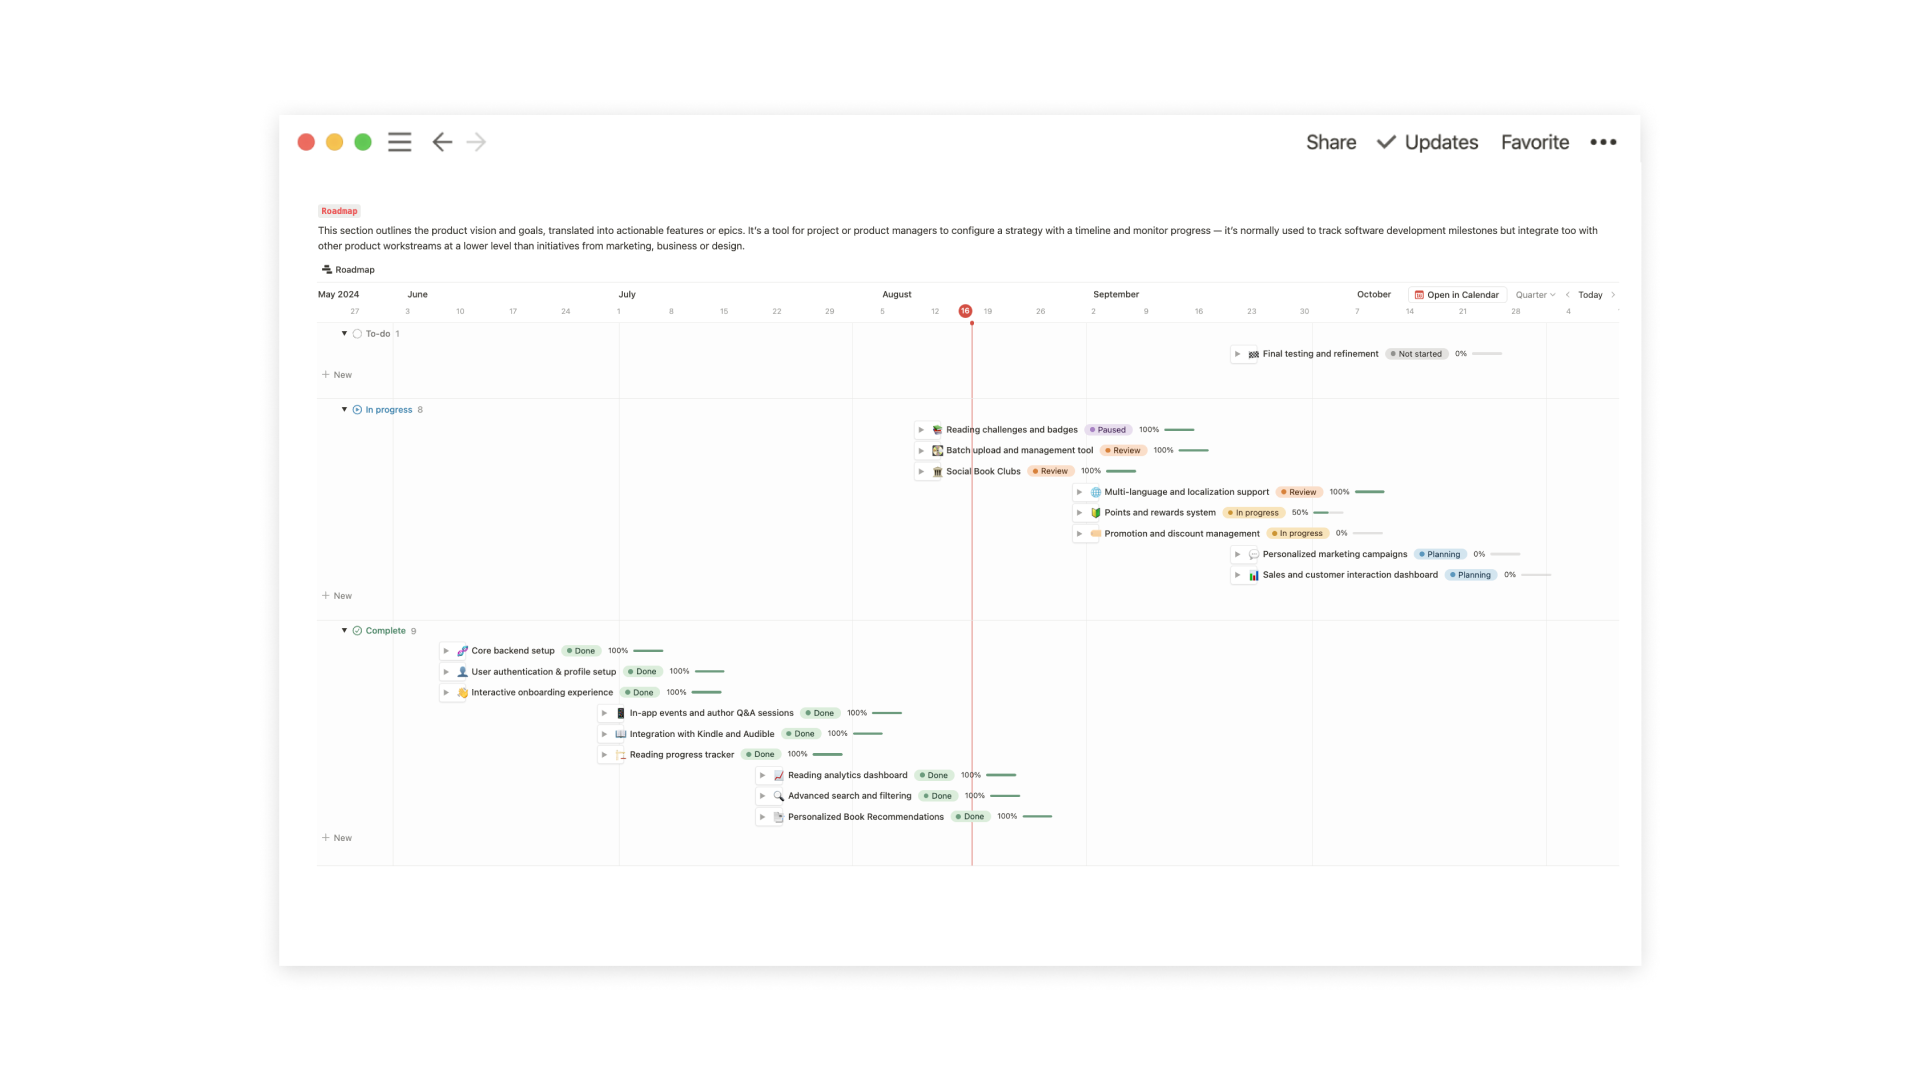Open the three-dot more options menu
Viewport: 1920px width, 1080px height.
1603,142
